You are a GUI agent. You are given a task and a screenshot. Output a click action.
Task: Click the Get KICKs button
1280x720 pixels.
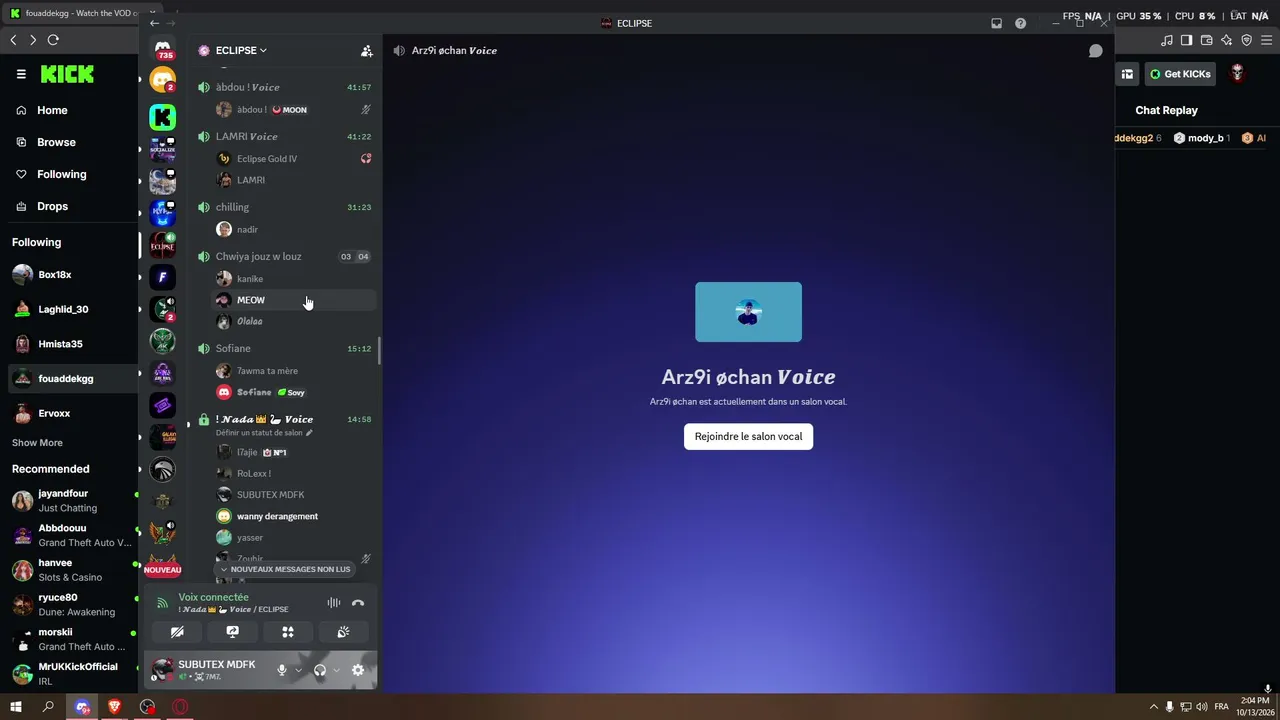coord(1180,74)
